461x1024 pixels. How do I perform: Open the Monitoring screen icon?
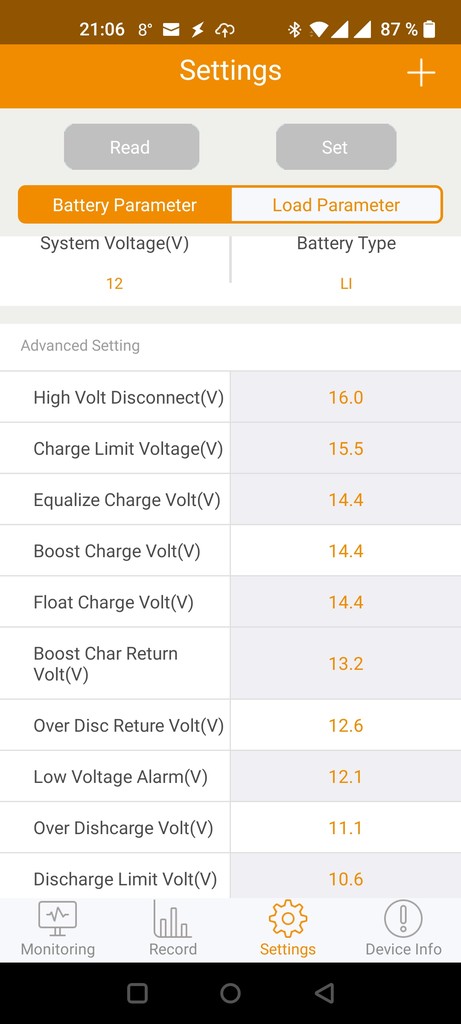coord(57,918)
